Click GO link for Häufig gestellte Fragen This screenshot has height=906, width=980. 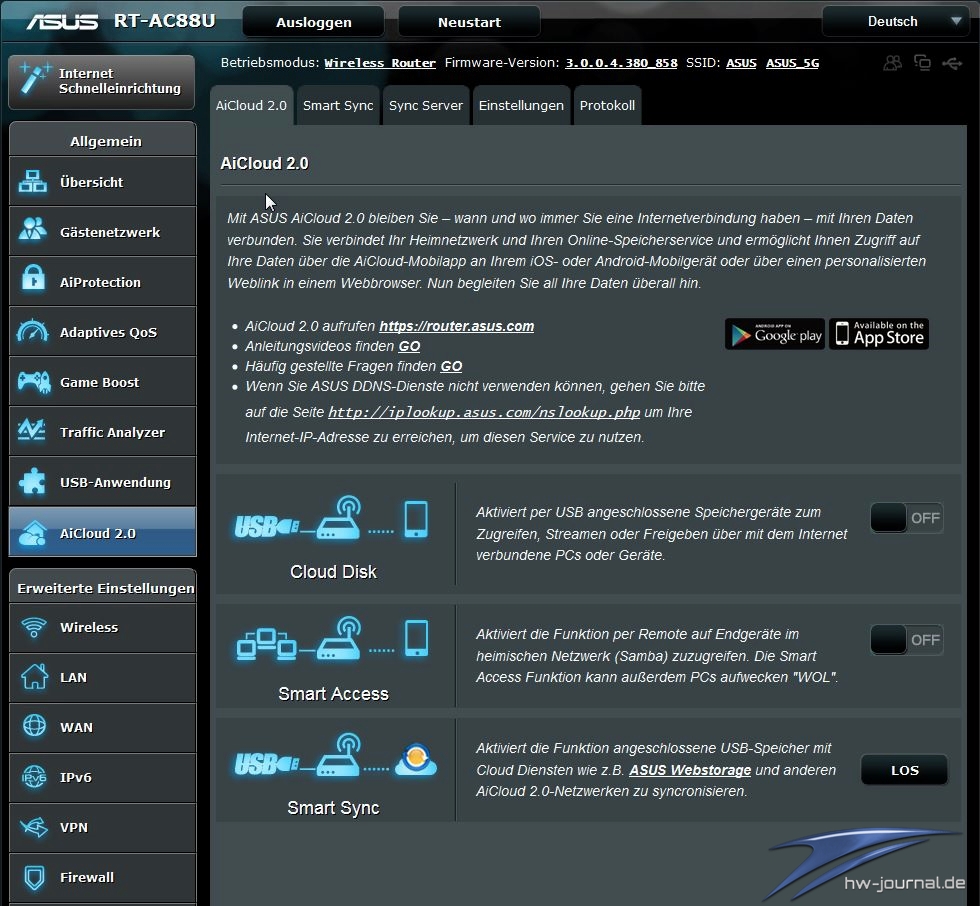coord(451,366)
